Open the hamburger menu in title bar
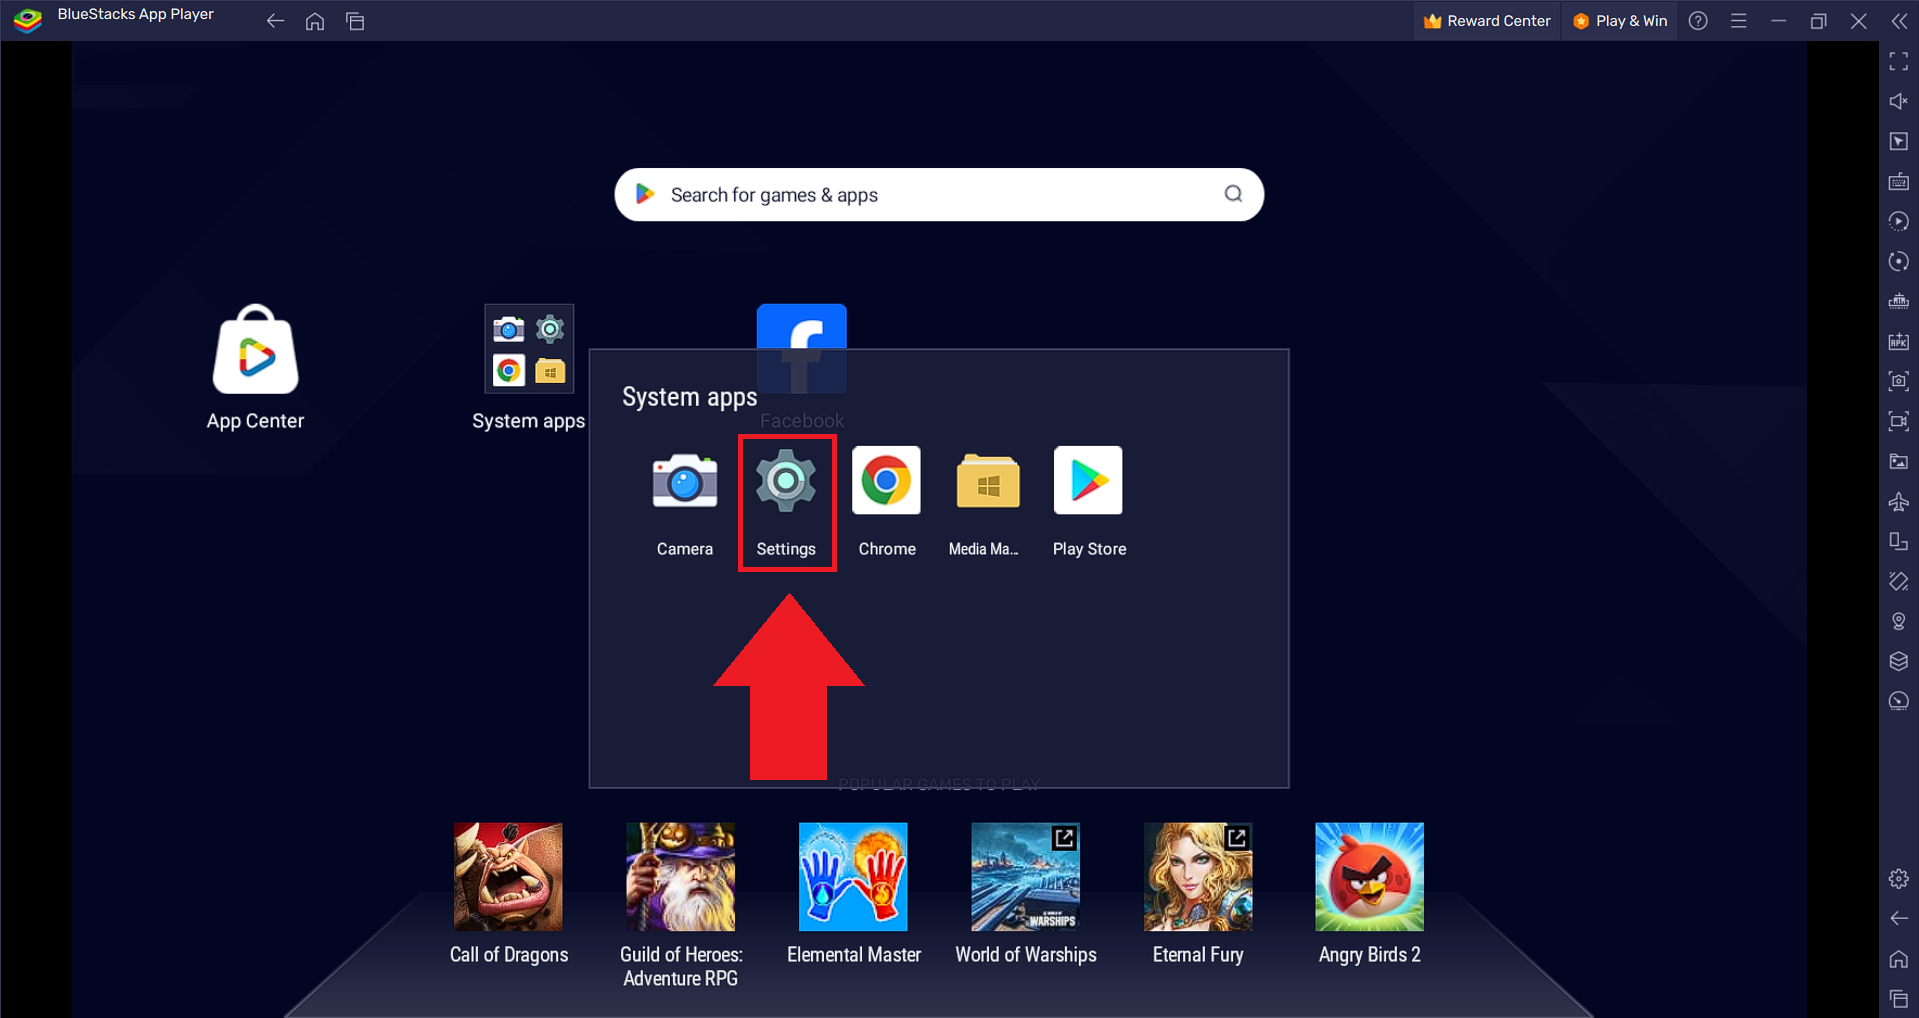This screenshot has height=1018, width=1919. [x=1739, y=21]
